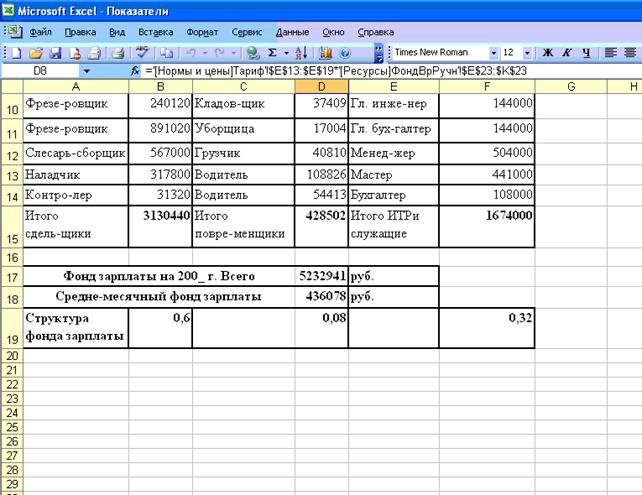Image resolution: width=642 pixels, height=495 pixels.
Task: Click the AutoSum sigma icon
Action: coord(272,53)
